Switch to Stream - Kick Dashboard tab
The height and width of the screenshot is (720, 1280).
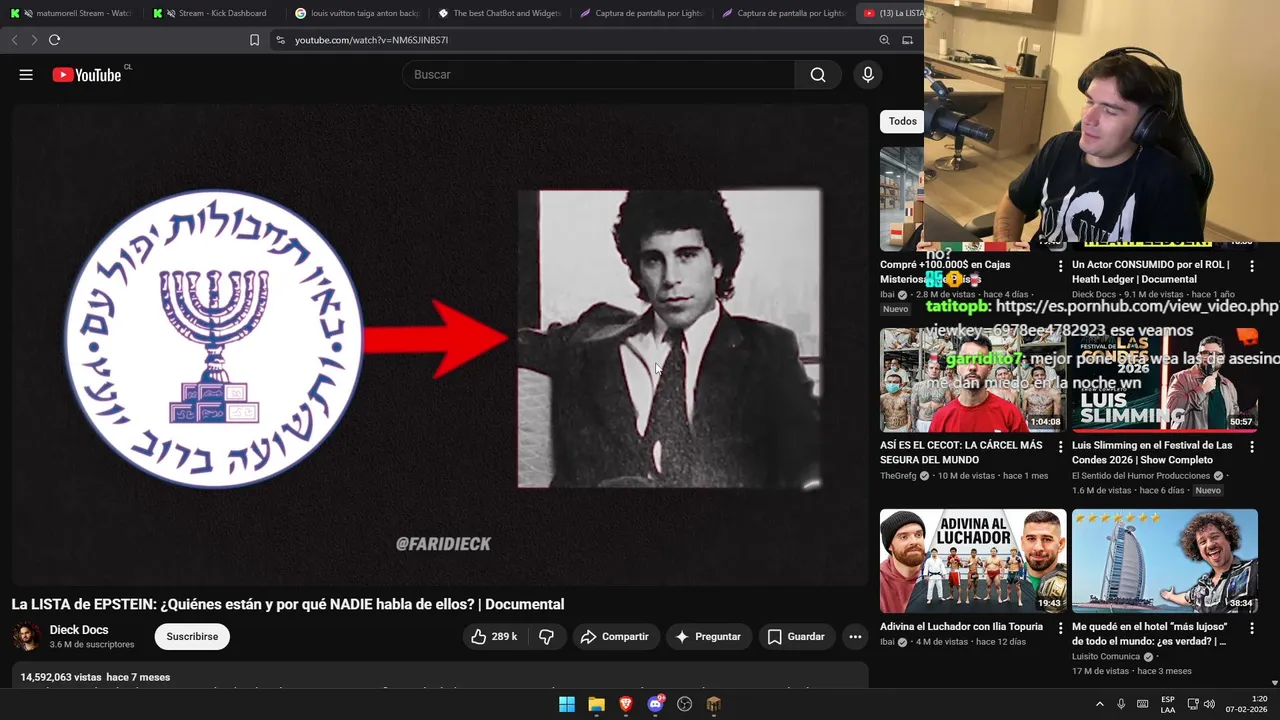(212, 13)
